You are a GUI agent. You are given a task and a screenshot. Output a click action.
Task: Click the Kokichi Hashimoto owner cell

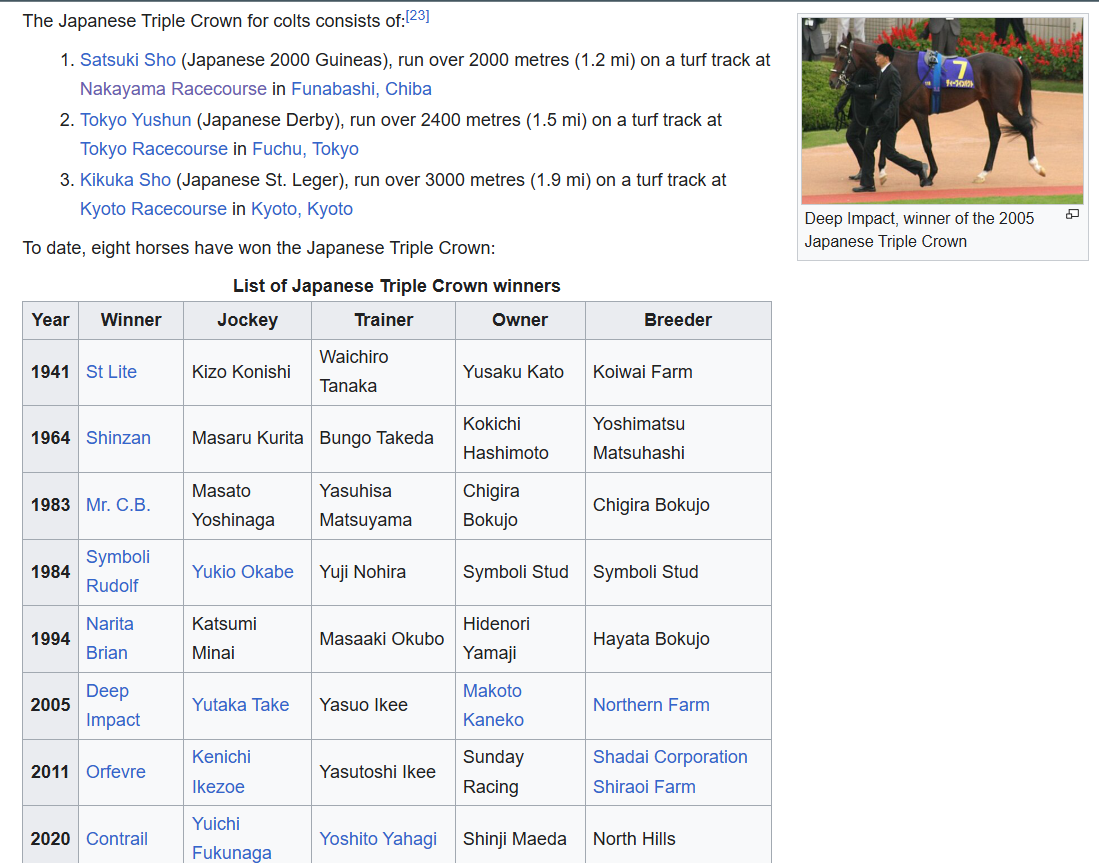(520, 439)
